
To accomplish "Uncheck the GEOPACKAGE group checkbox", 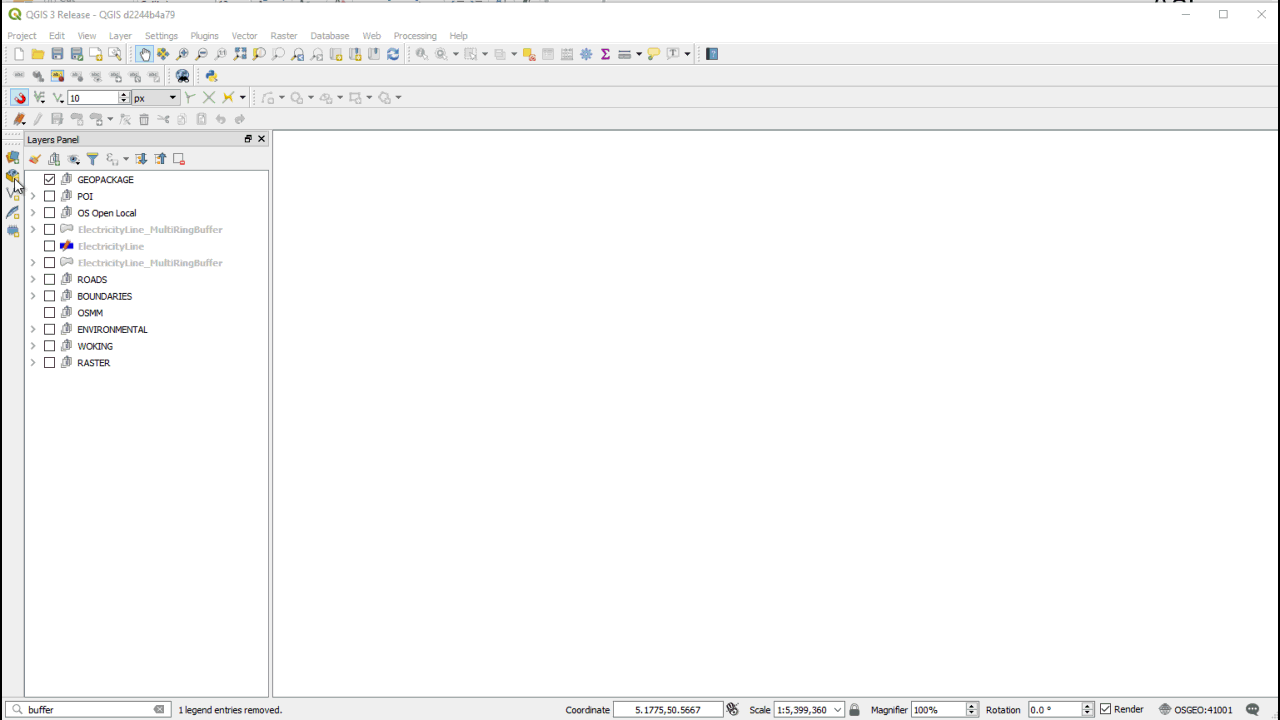I will 49,180.
